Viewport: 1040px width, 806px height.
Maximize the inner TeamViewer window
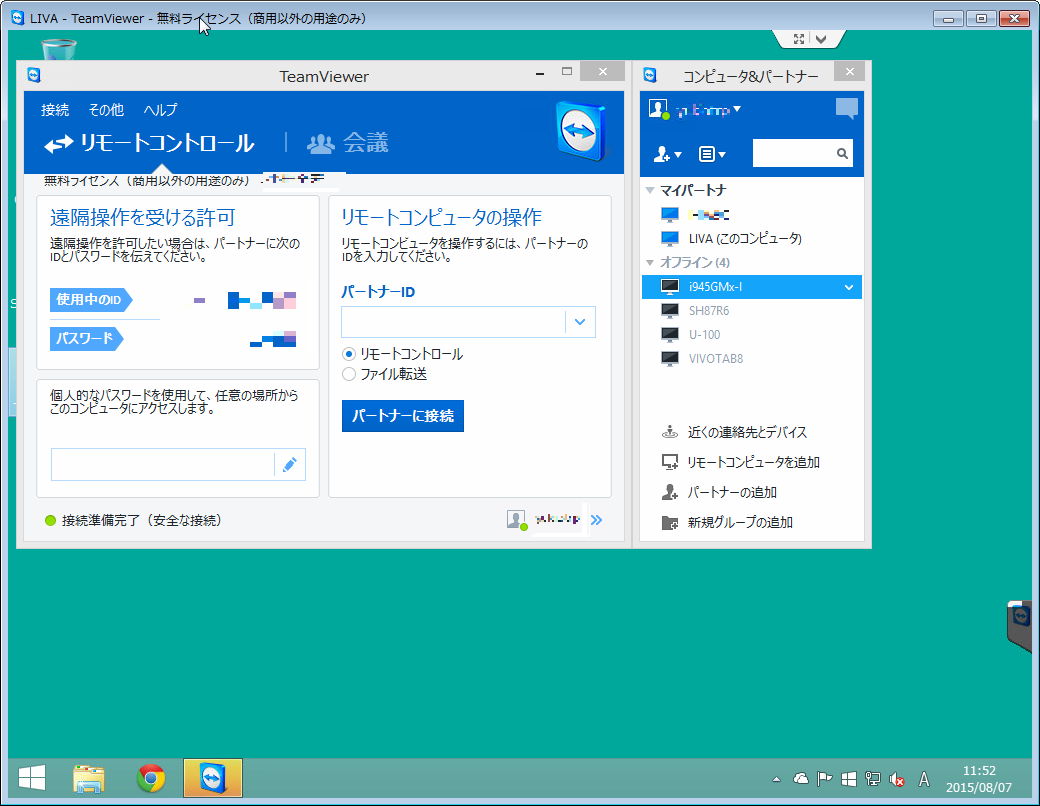tap(566, 72)
